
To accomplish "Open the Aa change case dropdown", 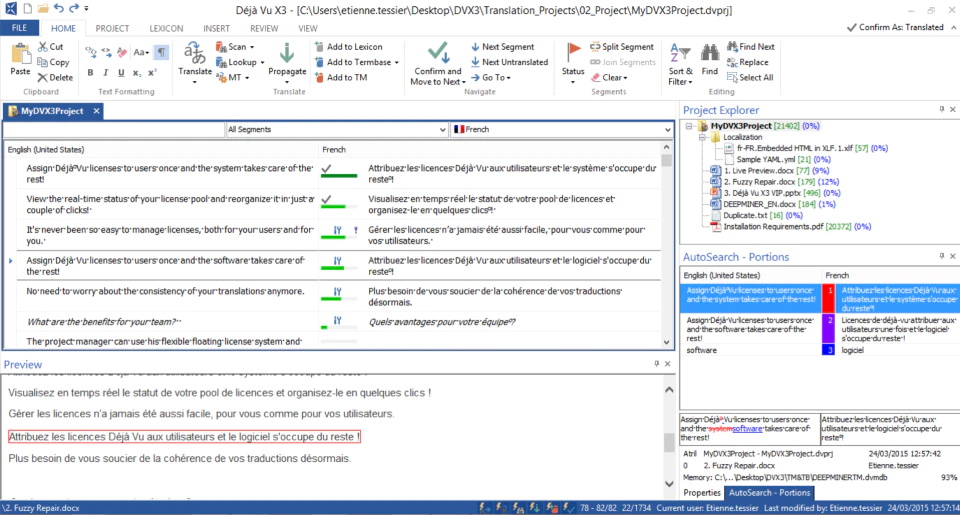I will pos(141,52).
